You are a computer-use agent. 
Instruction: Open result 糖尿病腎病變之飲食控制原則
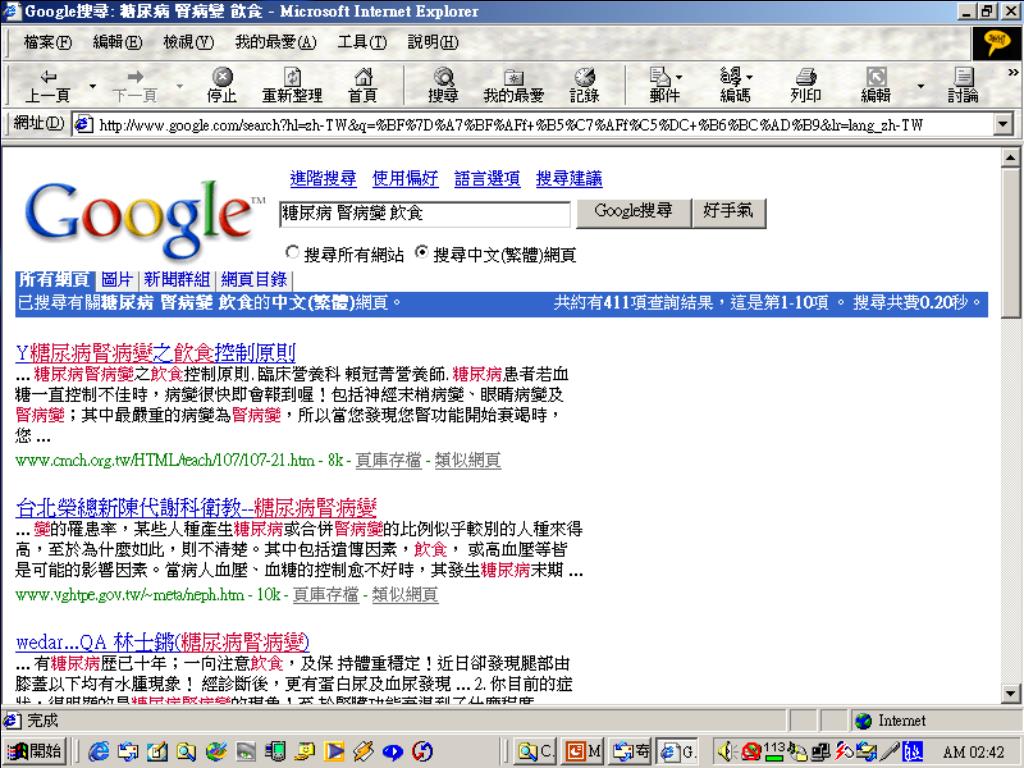point(155,353)
